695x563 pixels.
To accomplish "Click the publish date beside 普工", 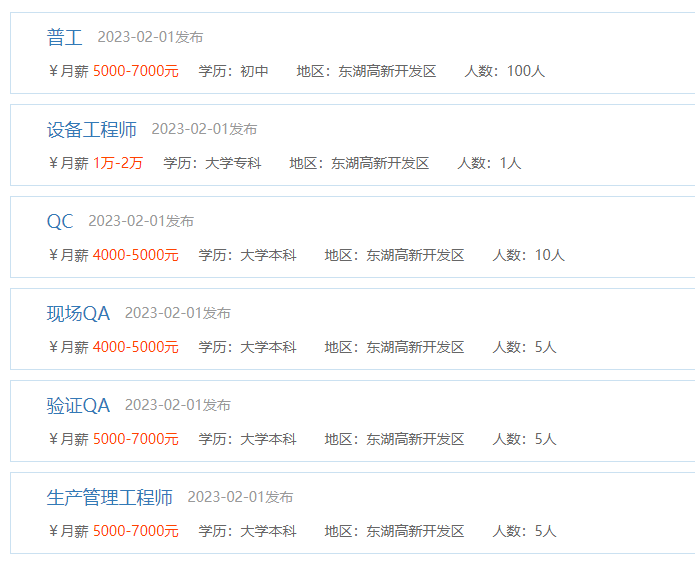I will coord(150,38).
